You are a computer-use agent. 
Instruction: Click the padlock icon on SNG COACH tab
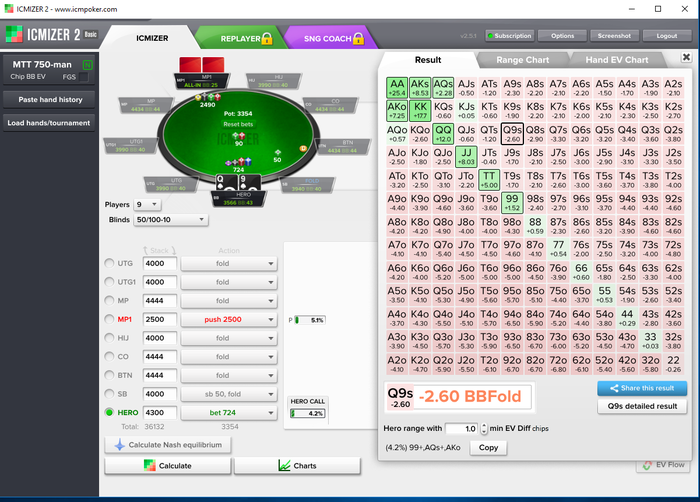click(358, 38)
